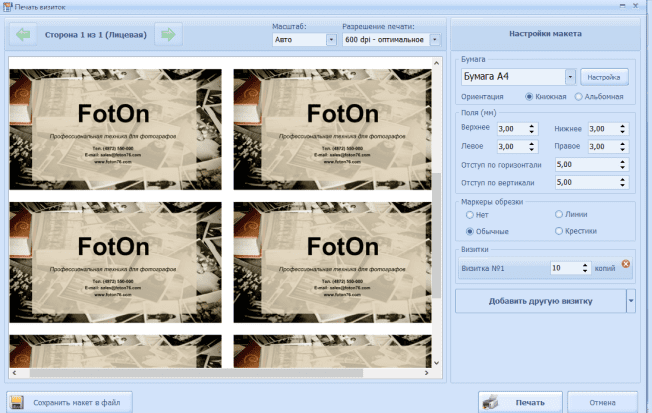The width and height of the screenshot is (652, 413).
Task: Adjust the copies count stepper
Action: click(x=585, y=268)
